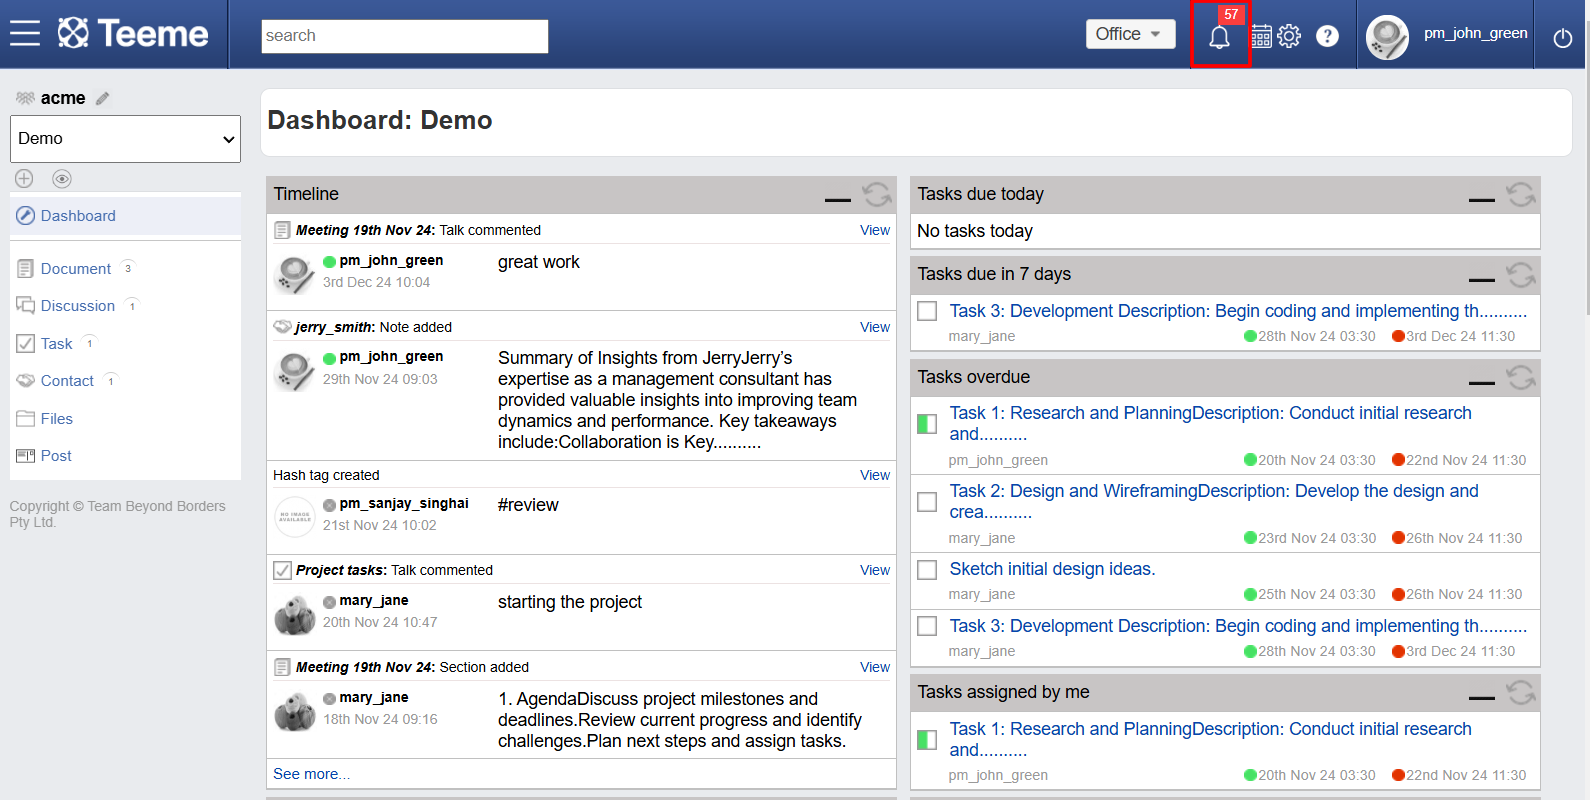Screen dimensions: 1590x800
Task: Check Task 2 Design and Wireframing checkbox
Action: tap(927, 501)
